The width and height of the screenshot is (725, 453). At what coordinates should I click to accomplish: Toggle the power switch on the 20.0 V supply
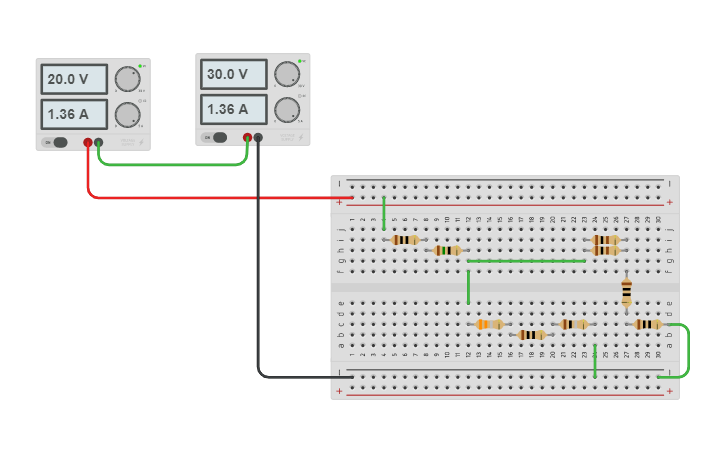(59, 142)
